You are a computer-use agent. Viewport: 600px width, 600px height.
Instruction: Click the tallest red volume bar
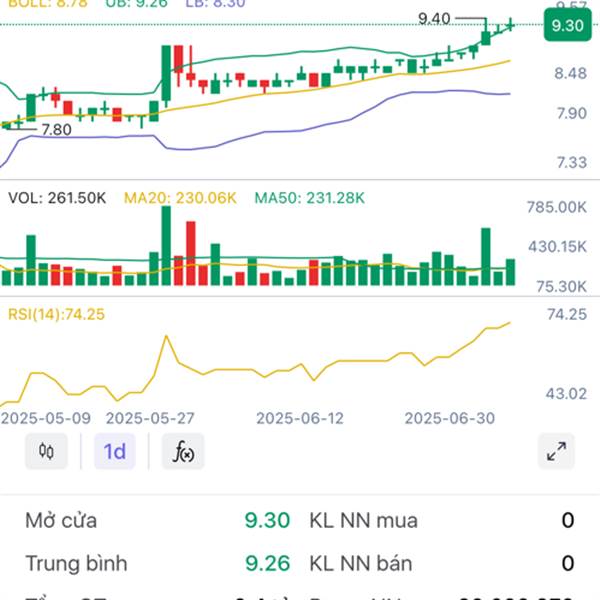(191, 253)
